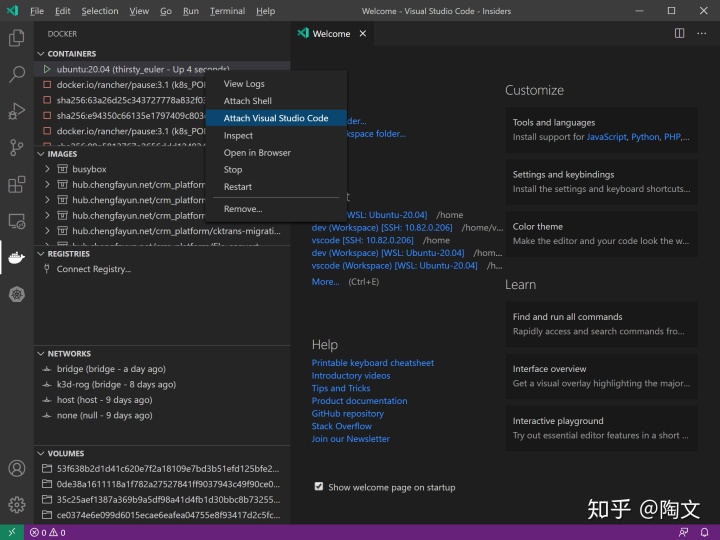720x540 pixels.
Task: Open the Selection menu
Action: click(x=100, y=11)
